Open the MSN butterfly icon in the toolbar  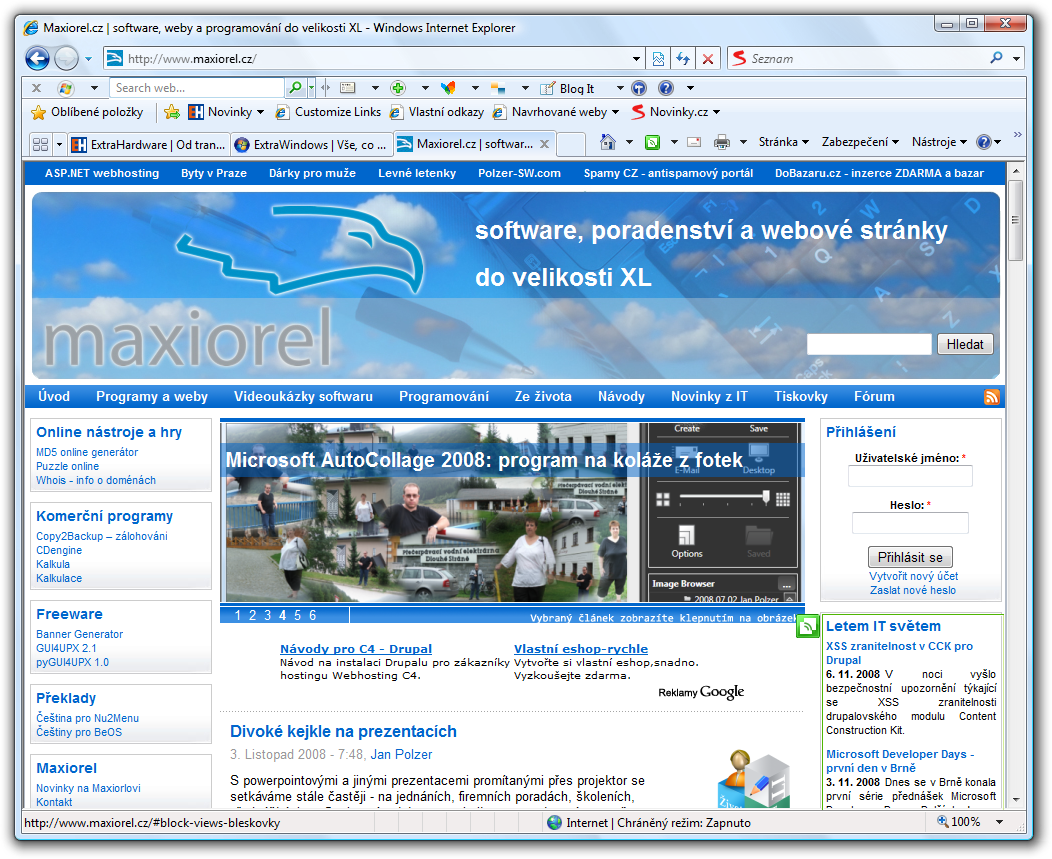click(448, 88)
